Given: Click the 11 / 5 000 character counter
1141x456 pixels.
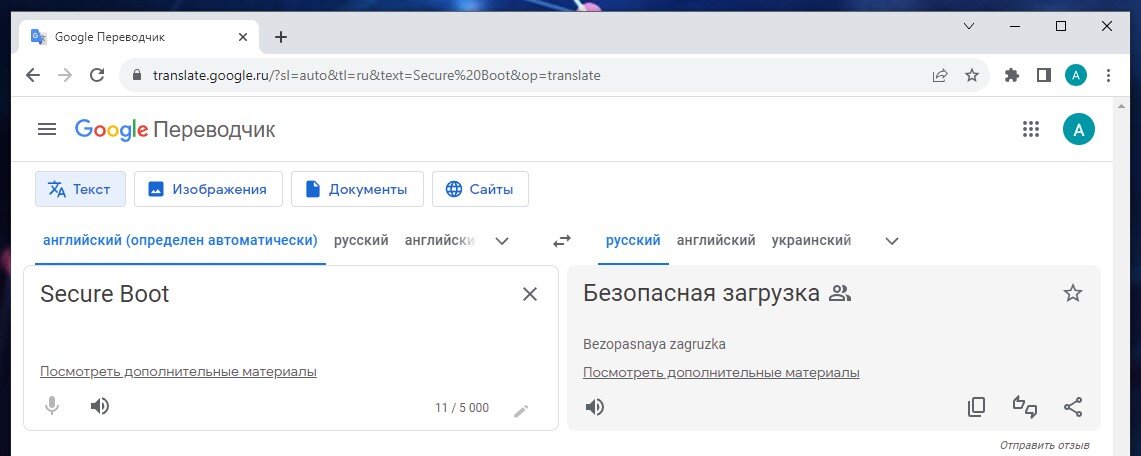Looking at the screenshot, I should point(462,408).
